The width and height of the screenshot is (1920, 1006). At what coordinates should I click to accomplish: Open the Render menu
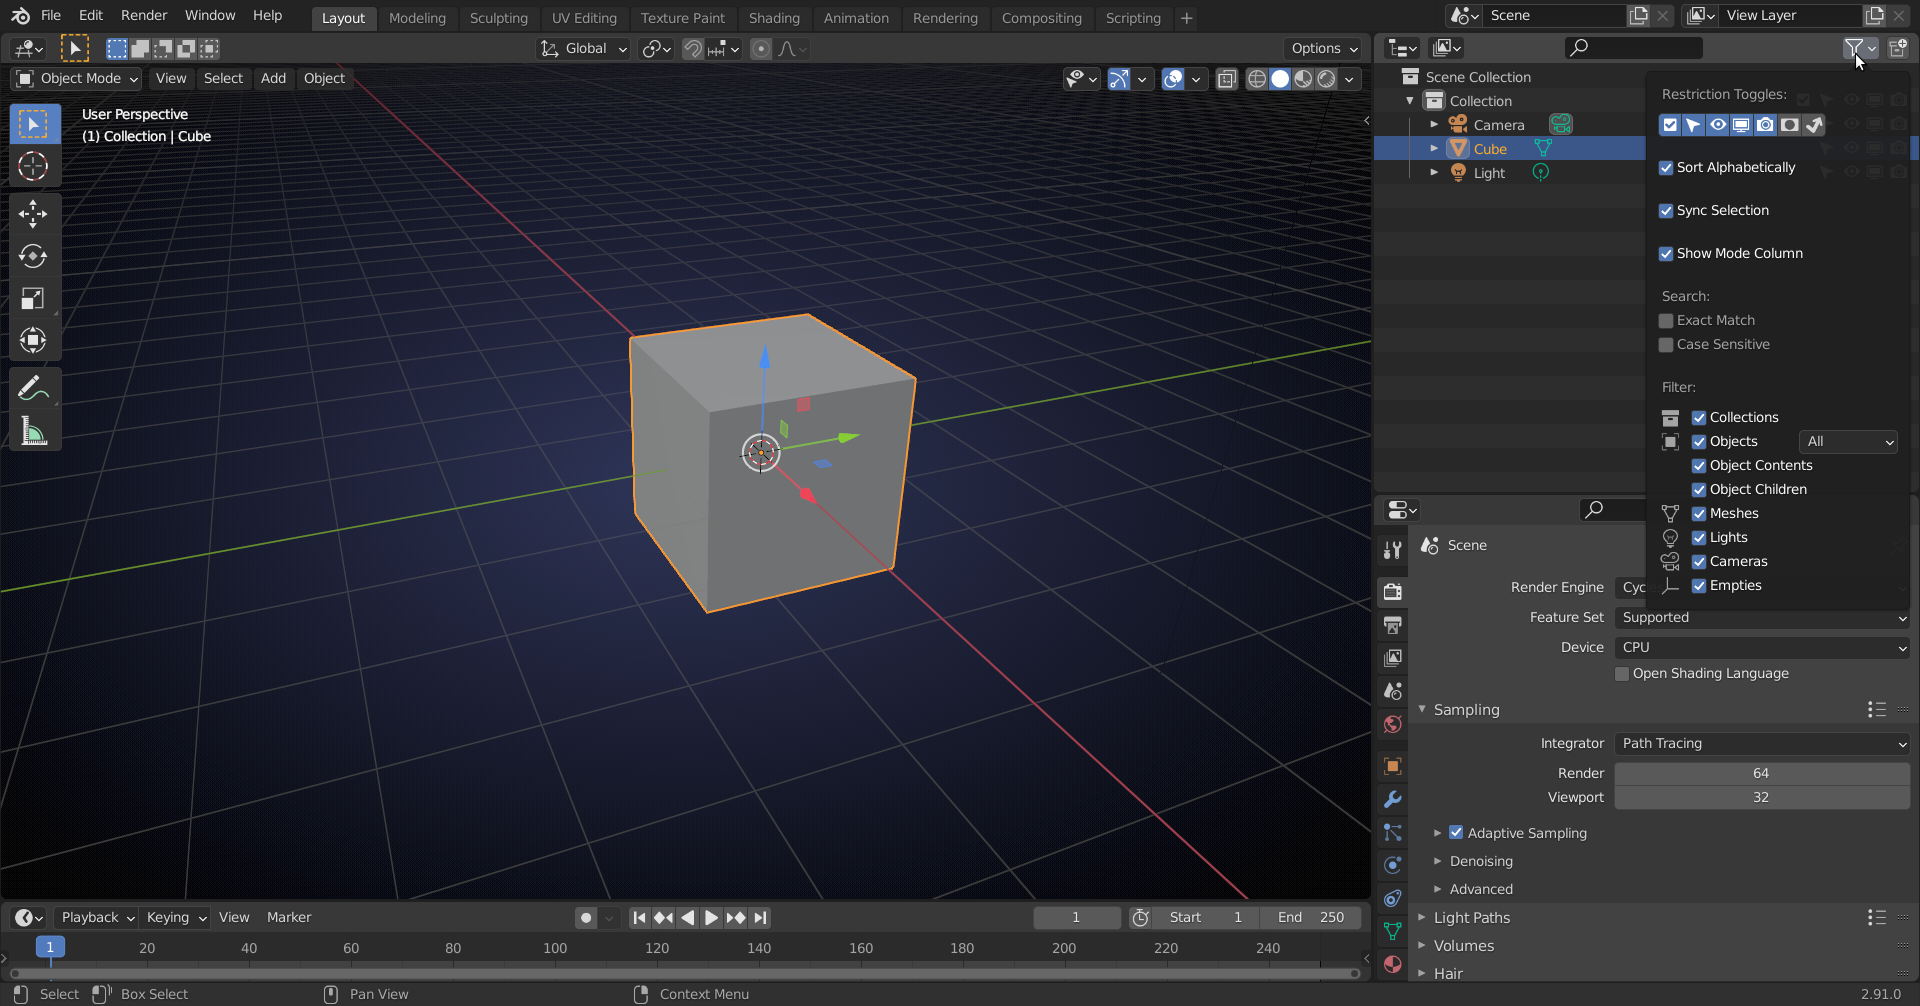pyautogui.click(x=144, y=16)
